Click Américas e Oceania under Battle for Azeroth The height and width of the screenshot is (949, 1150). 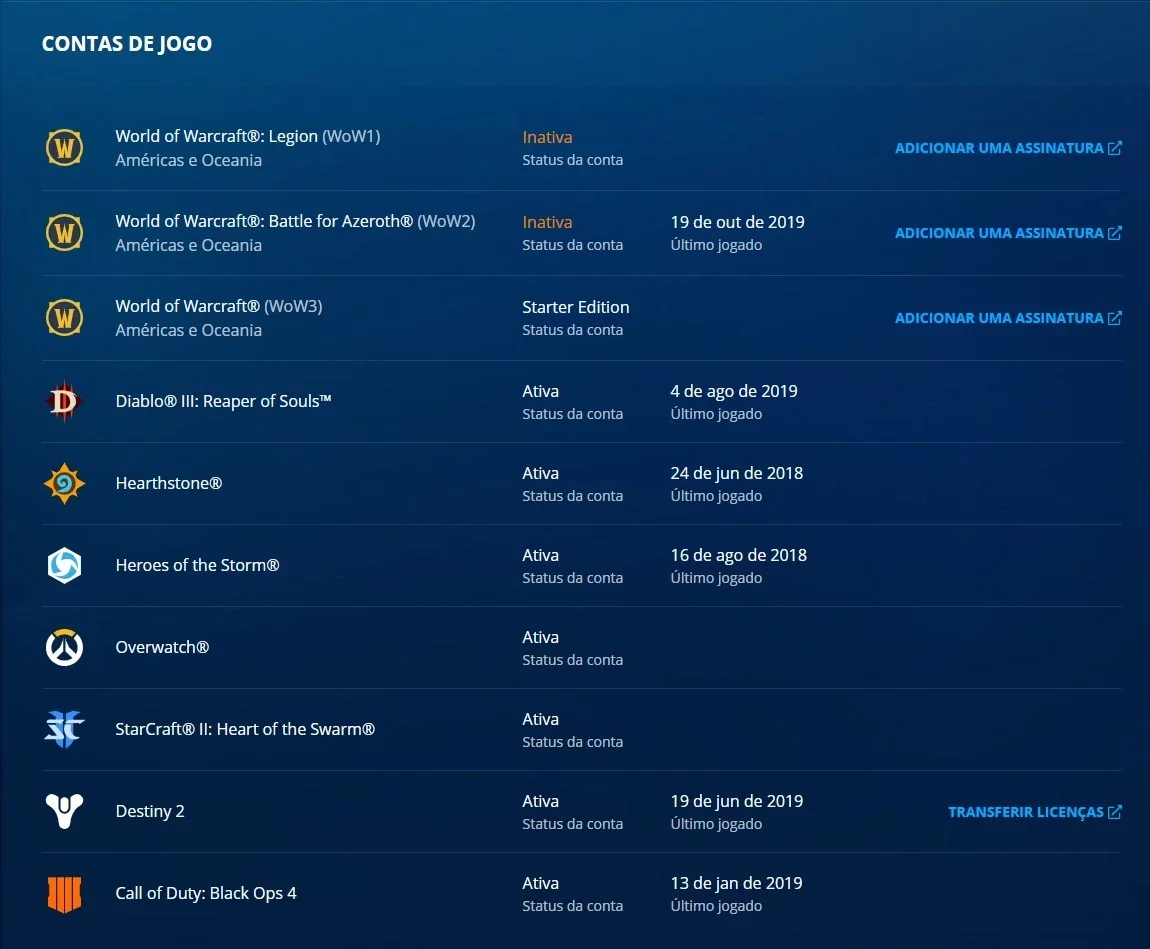point(188,246)
